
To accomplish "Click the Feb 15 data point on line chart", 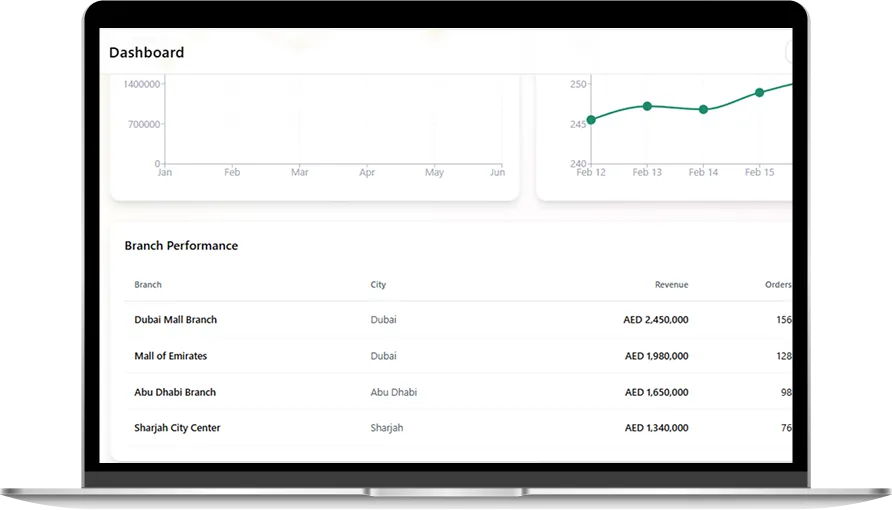I will tap(759, 92).
